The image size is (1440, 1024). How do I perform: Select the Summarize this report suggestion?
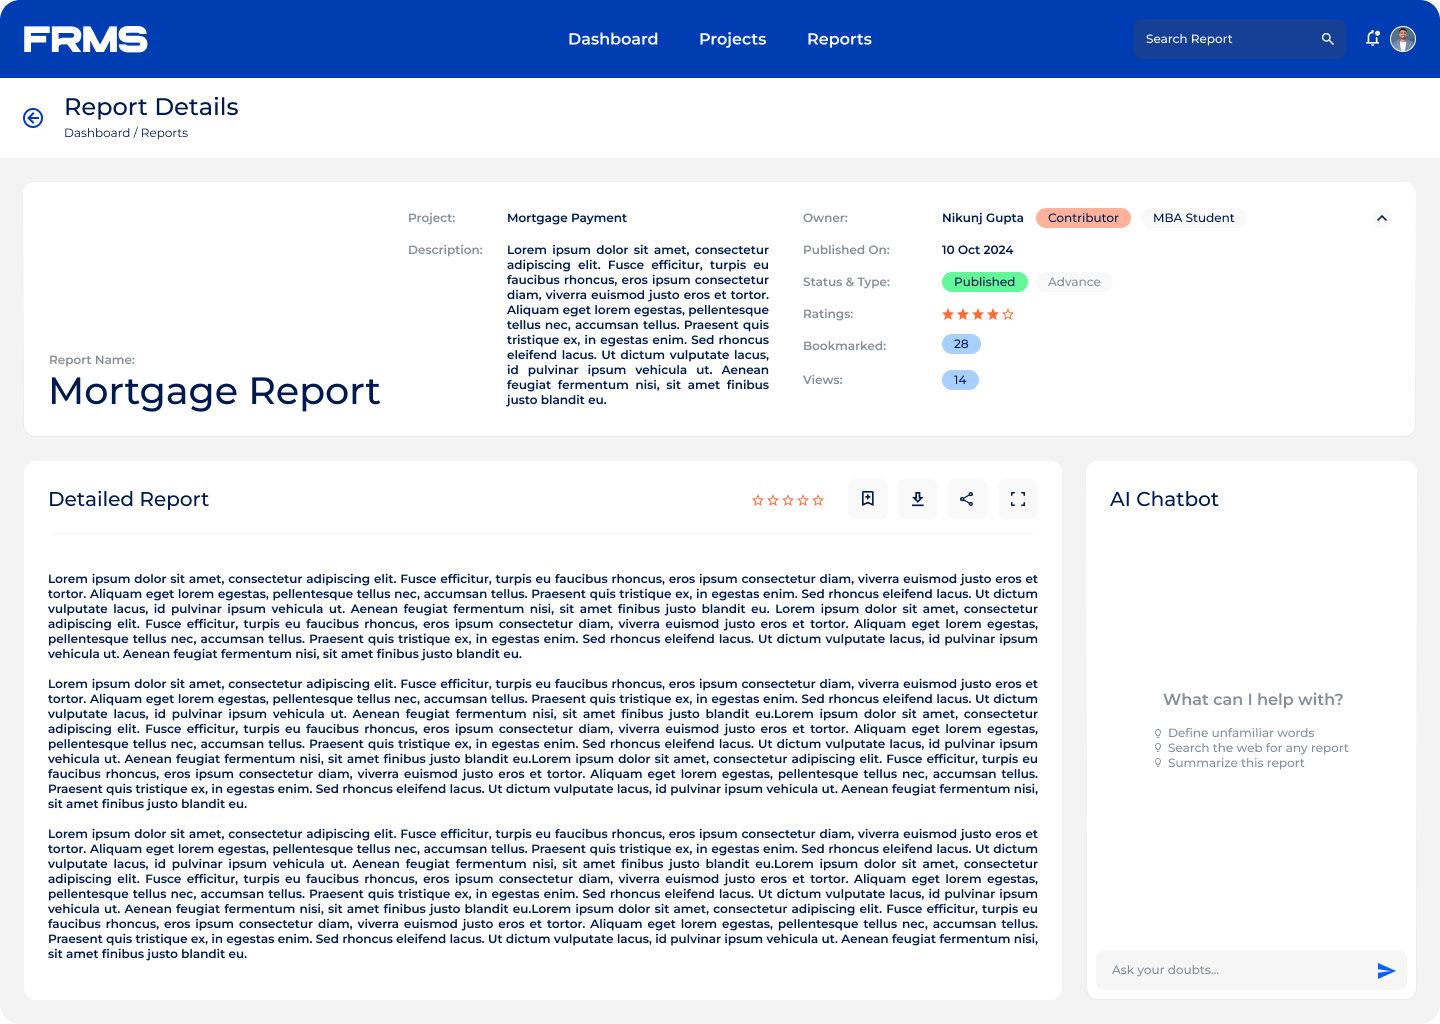click(1235, 763)
